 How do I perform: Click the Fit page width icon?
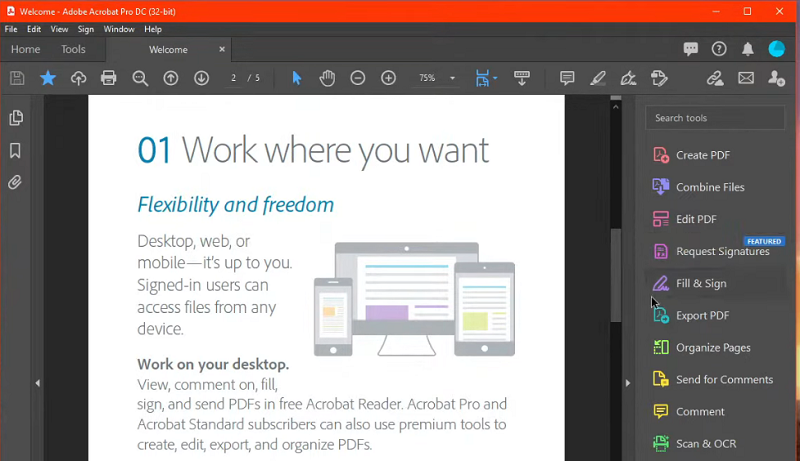[482, 78]
